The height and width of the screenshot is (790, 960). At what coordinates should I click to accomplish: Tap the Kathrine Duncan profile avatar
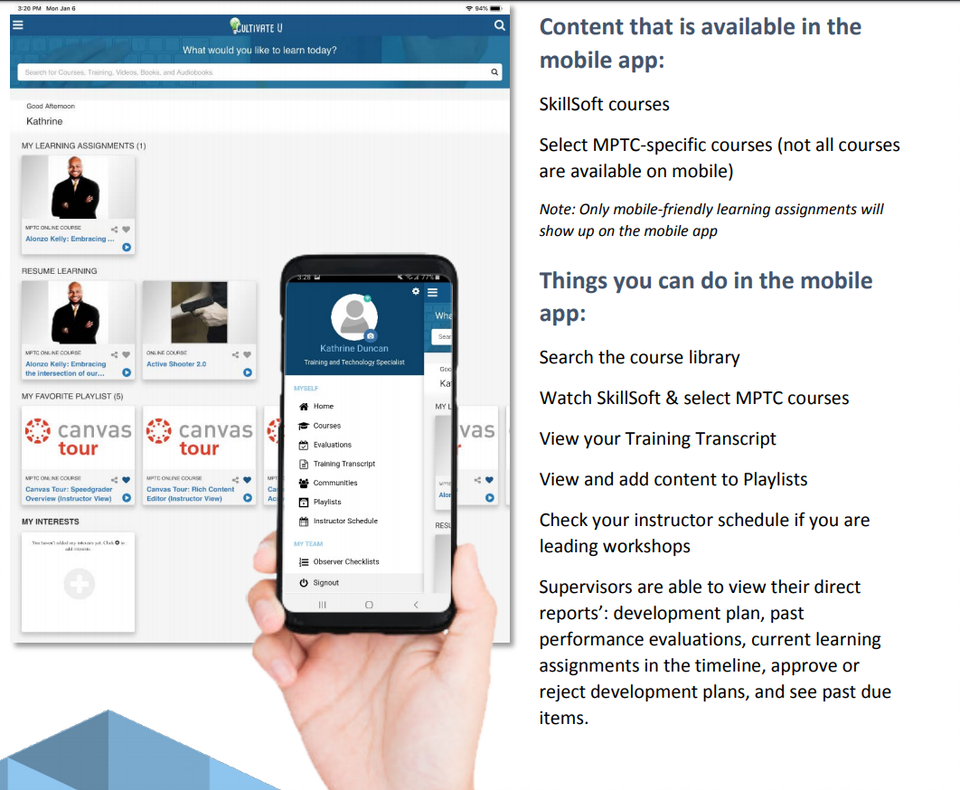click(354, 317)
